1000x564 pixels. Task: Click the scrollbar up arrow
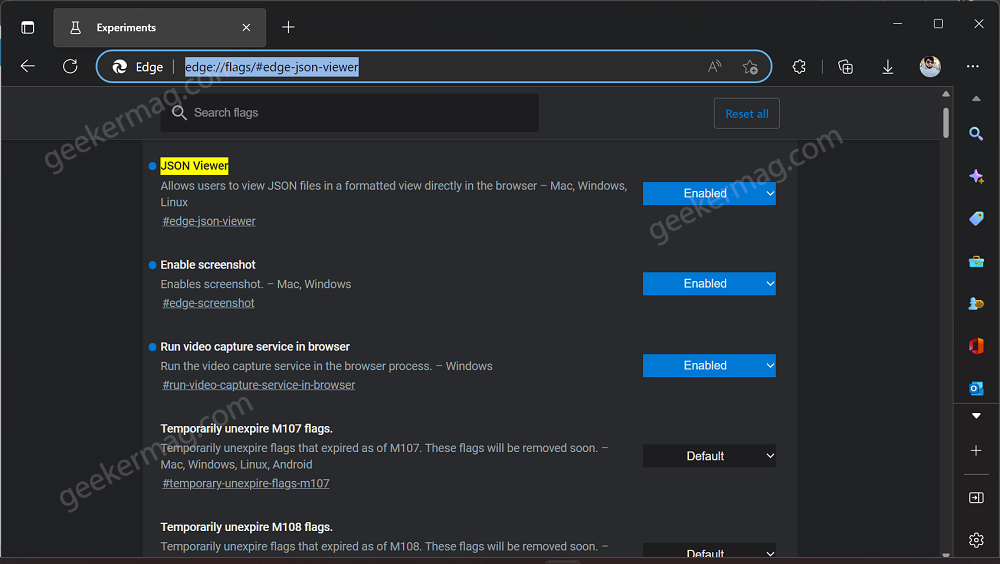pyautogui.click(x=946, y=94)
